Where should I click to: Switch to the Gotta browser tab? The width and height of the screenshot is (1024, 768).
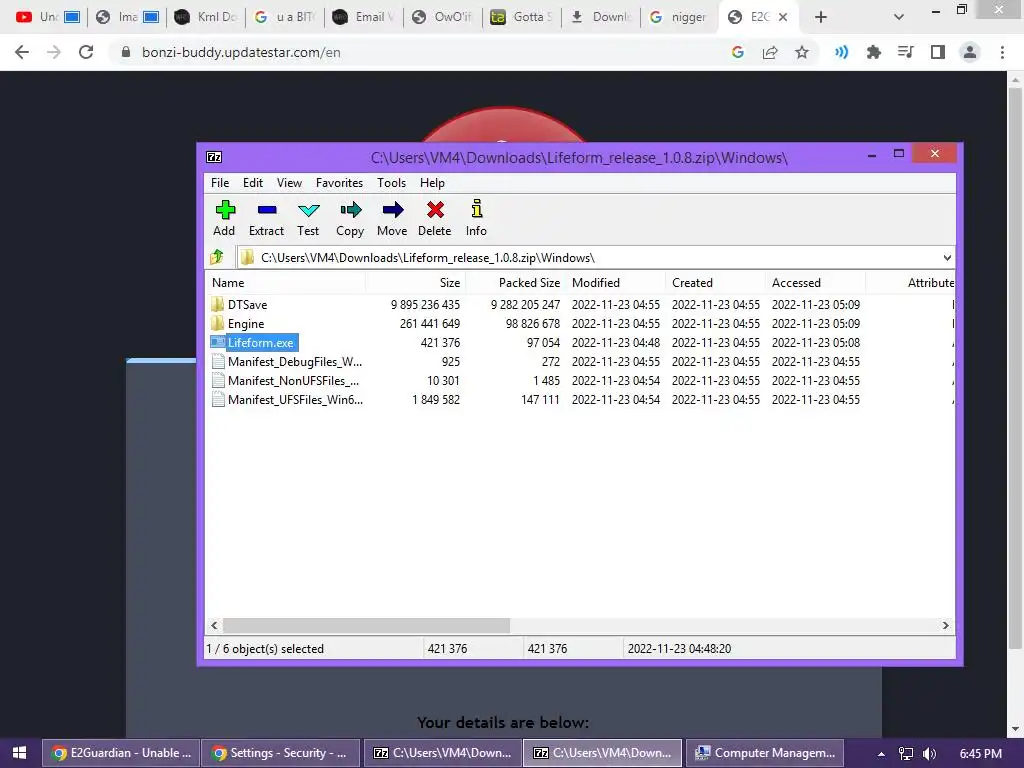point(522,17)
